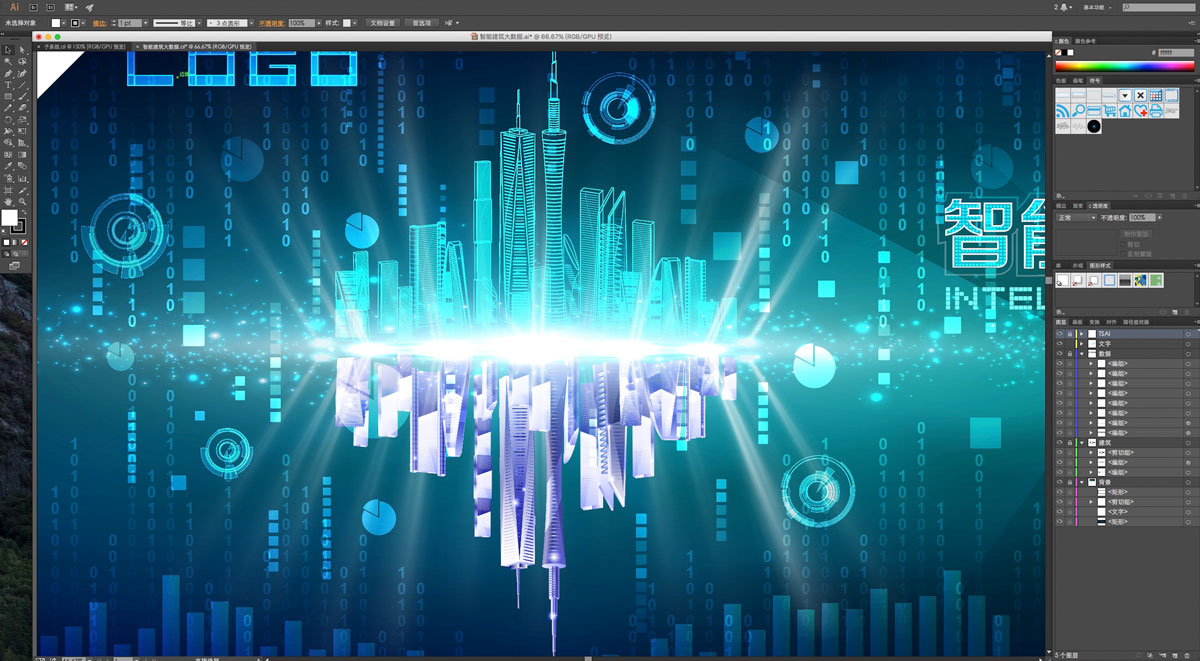Select the Direct Selection tool (white arrow)

point(21,50)
